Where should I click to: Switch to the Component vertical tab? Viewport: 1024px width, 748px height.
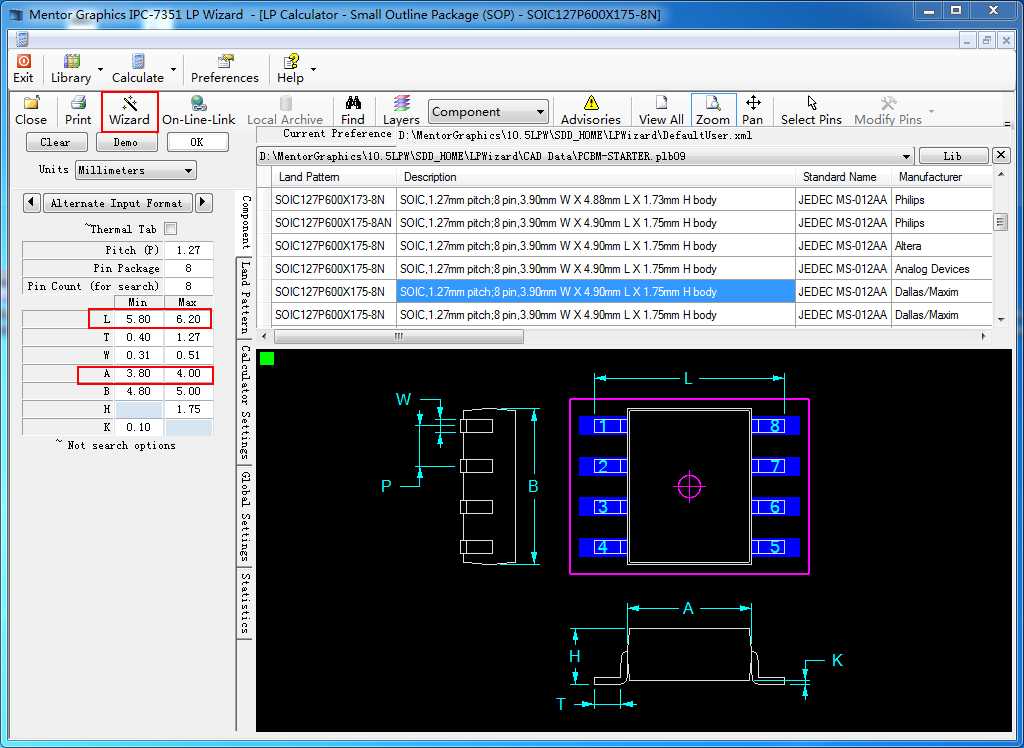[246, 223]
